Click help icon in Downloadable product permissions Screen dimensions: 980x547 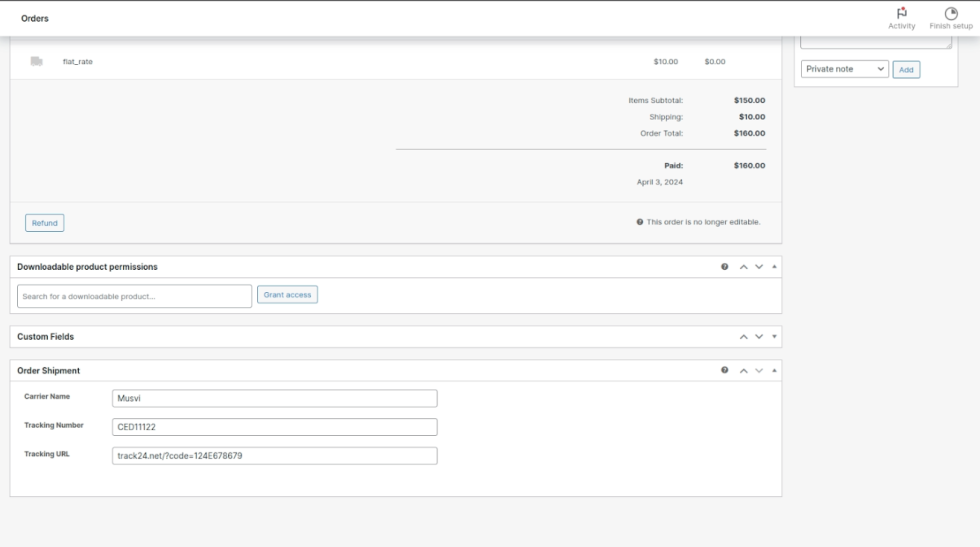point(724,267)
